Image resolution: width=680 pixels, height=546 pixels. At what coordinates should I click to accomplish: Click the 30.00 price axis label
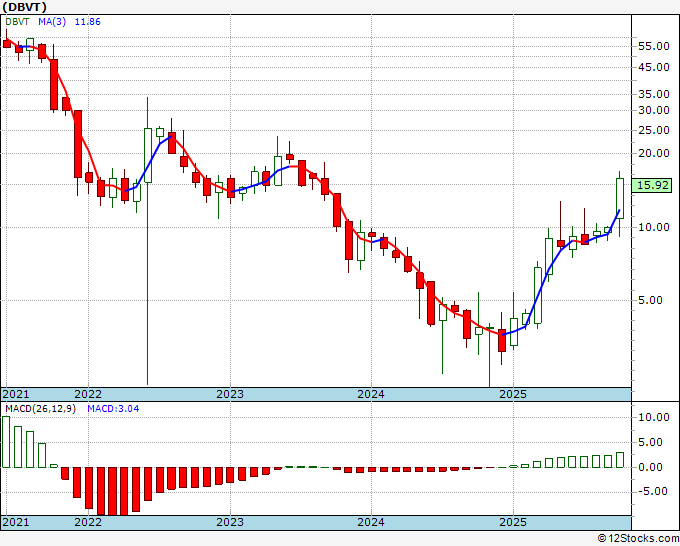(654, 110)
